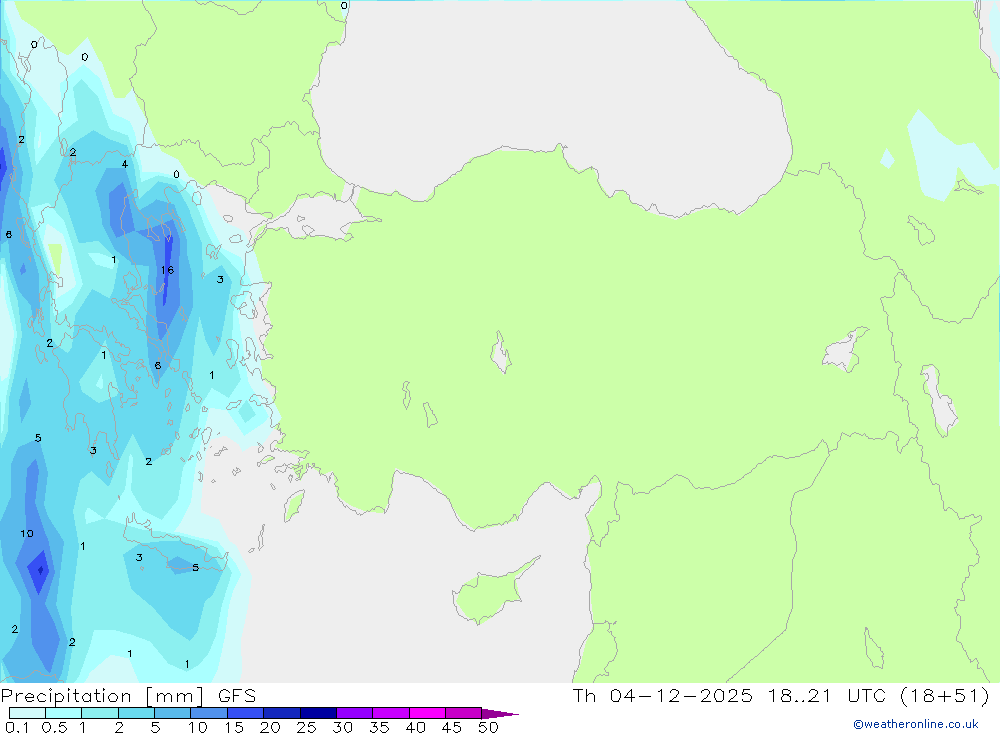Screen dimensions: 1000x733
Task: Click the date text "Th 04-12-2025"
Action: (x=663, y=695)
